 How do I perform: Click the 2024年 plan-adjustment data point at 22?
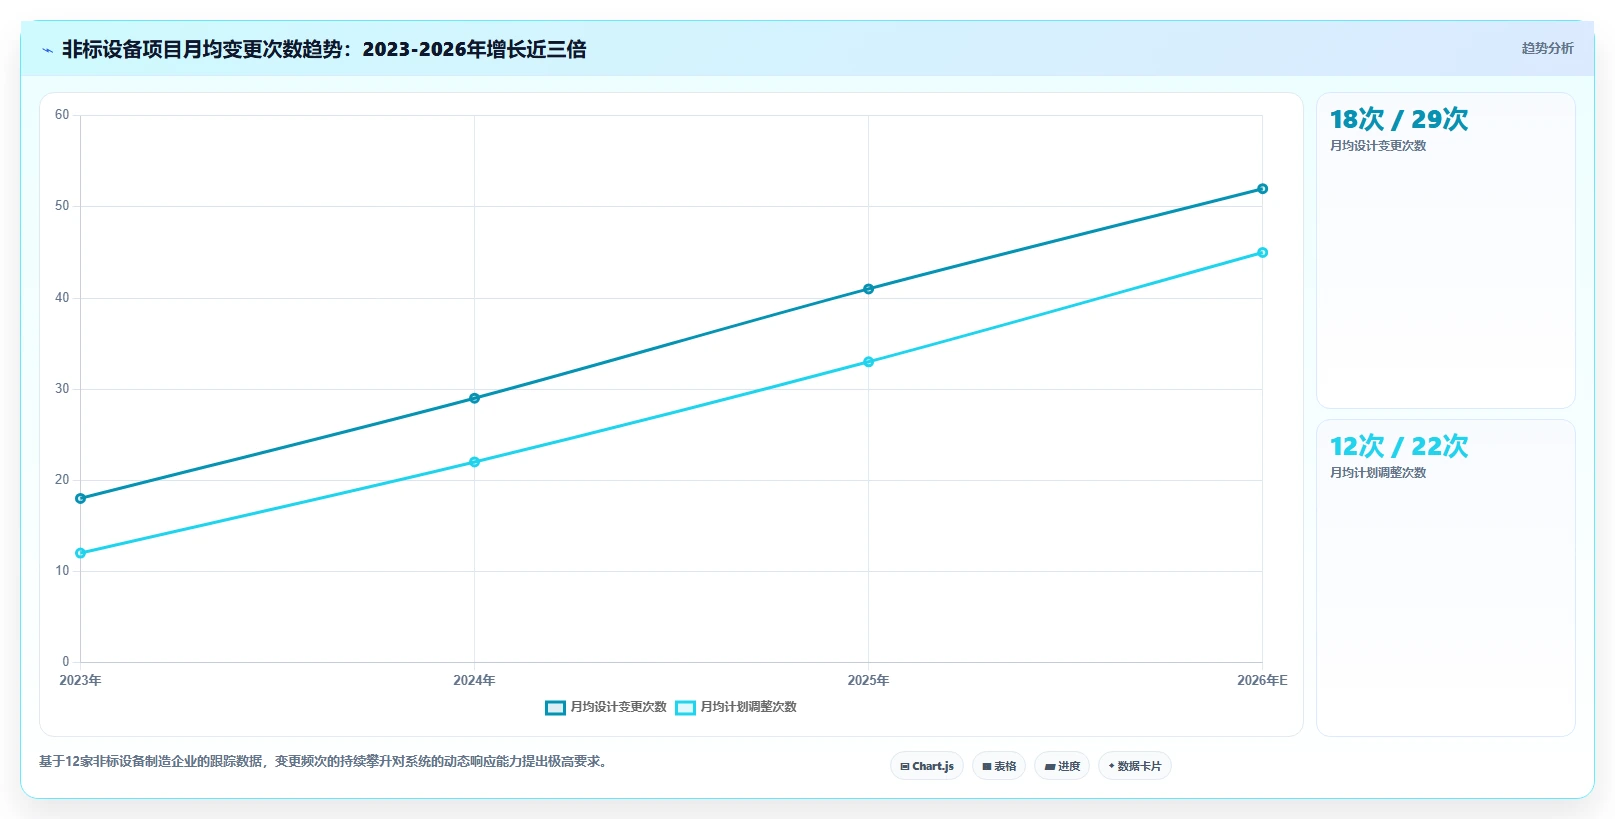474,462
